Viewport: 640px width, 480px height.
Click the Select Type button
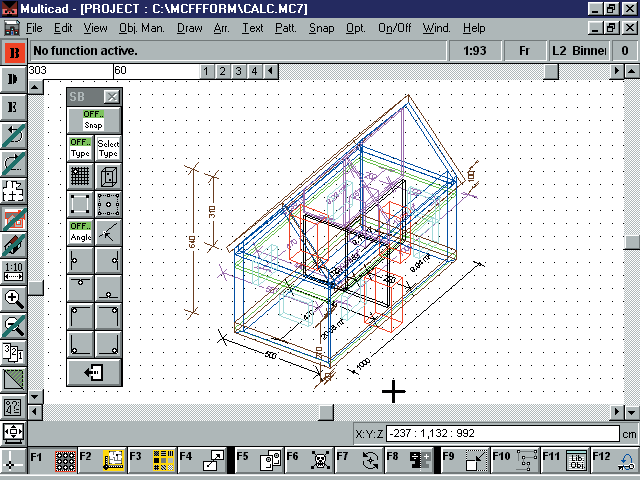[108, 149]
